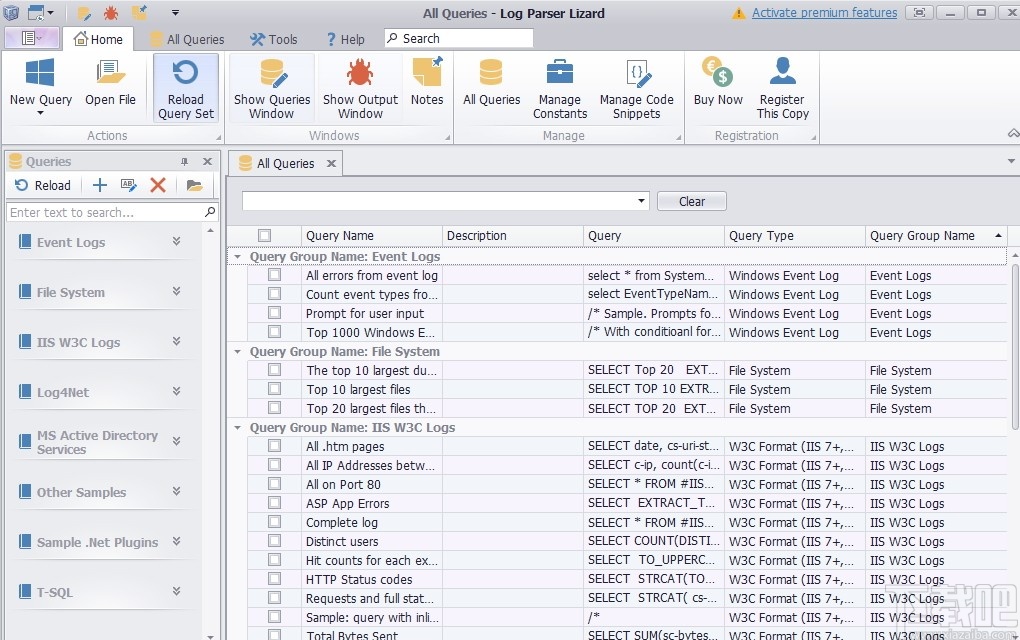The width and height of the screenshot is (1020, 640).
Task: Check the 'All errors from event log' row
Action: (x=275, y=275)
